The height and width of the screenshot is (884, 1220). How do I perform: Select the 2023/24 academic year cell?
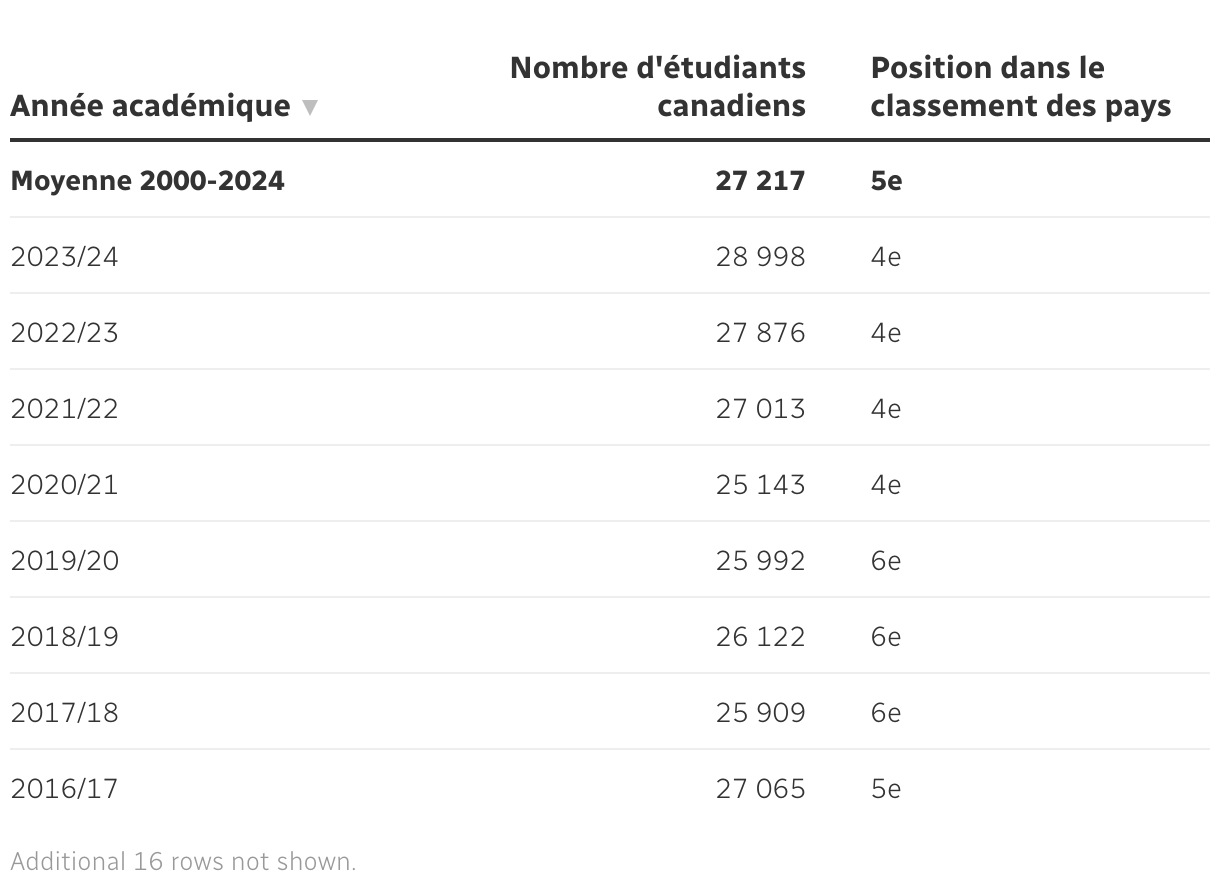pyautogui.click(x=65, y=257)
